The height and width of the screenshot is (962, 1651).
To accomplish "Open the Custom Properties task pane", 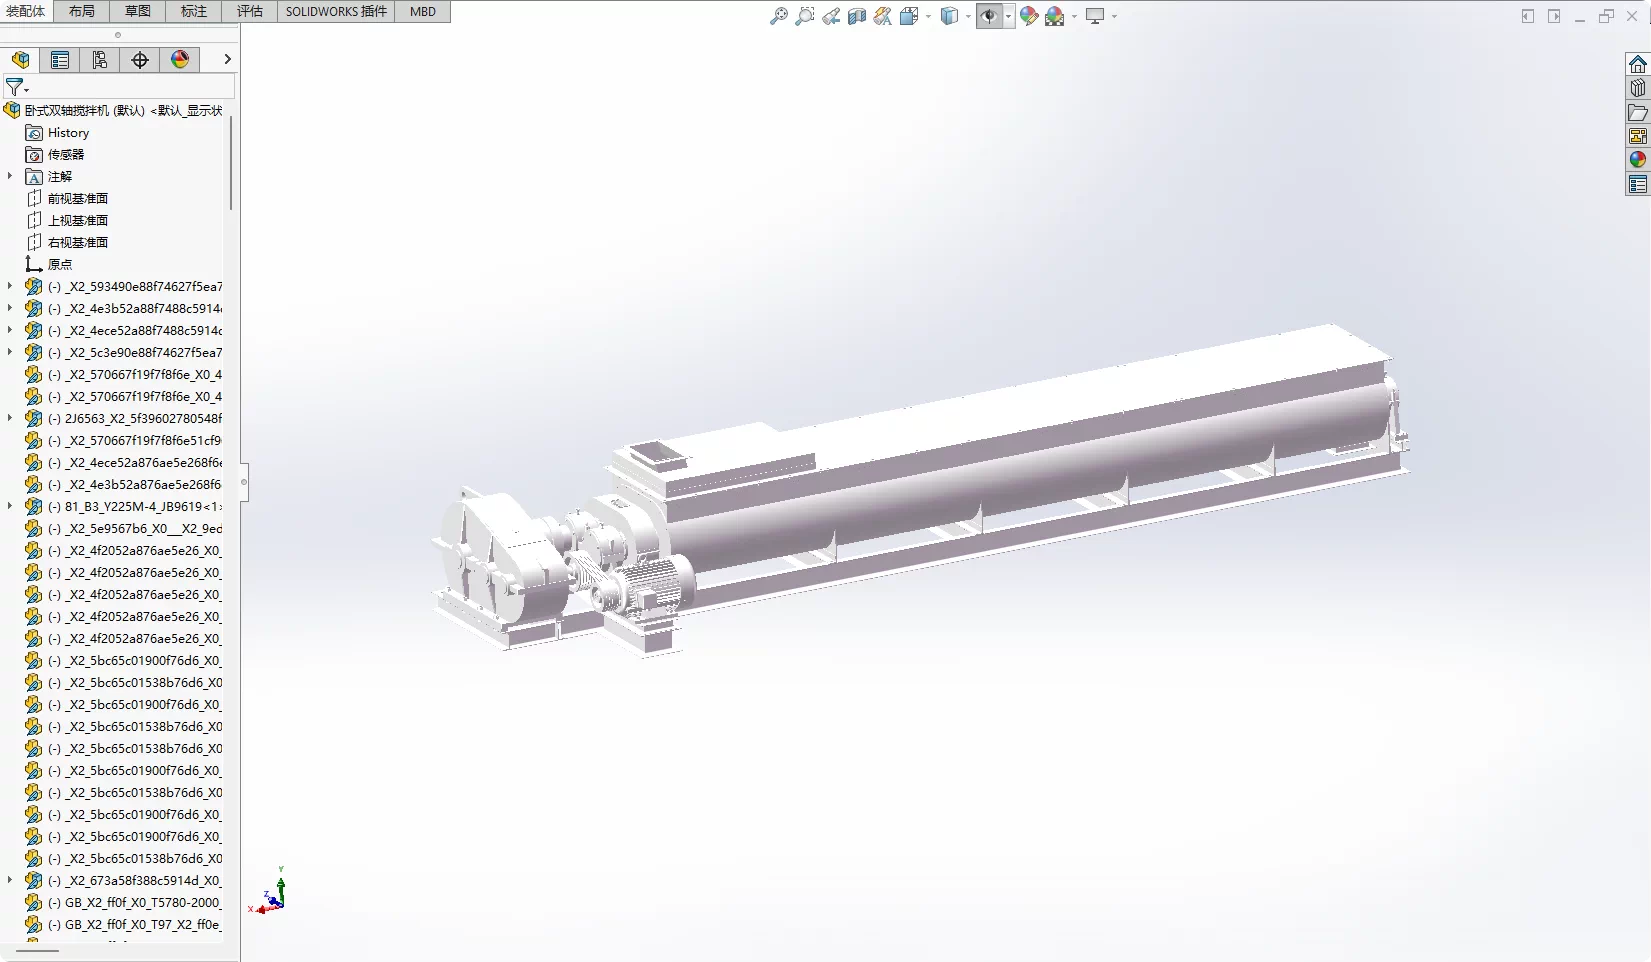I will click(1637, 184).
